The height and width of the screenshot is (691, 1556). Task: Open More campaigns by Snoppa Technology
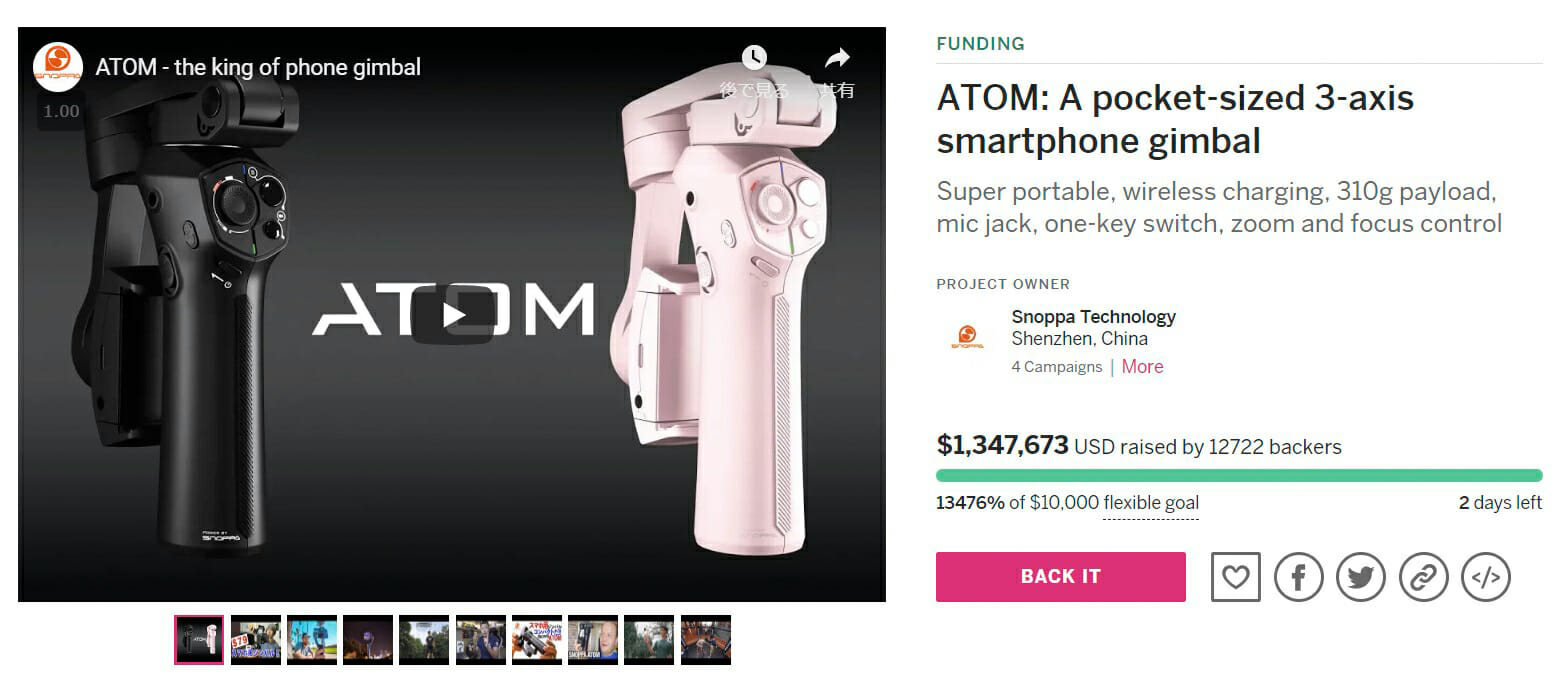point(1142,366)
